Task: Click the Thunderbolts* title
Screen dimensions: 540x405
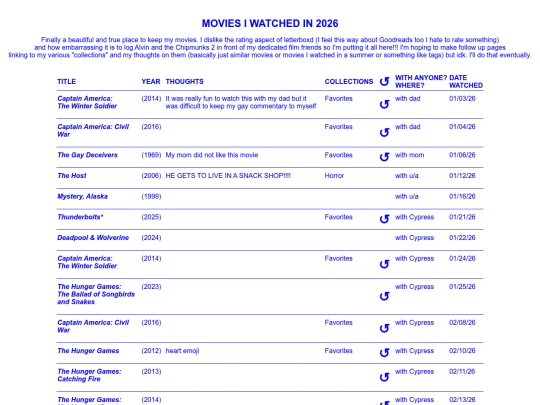Action: tap(80, 217)
